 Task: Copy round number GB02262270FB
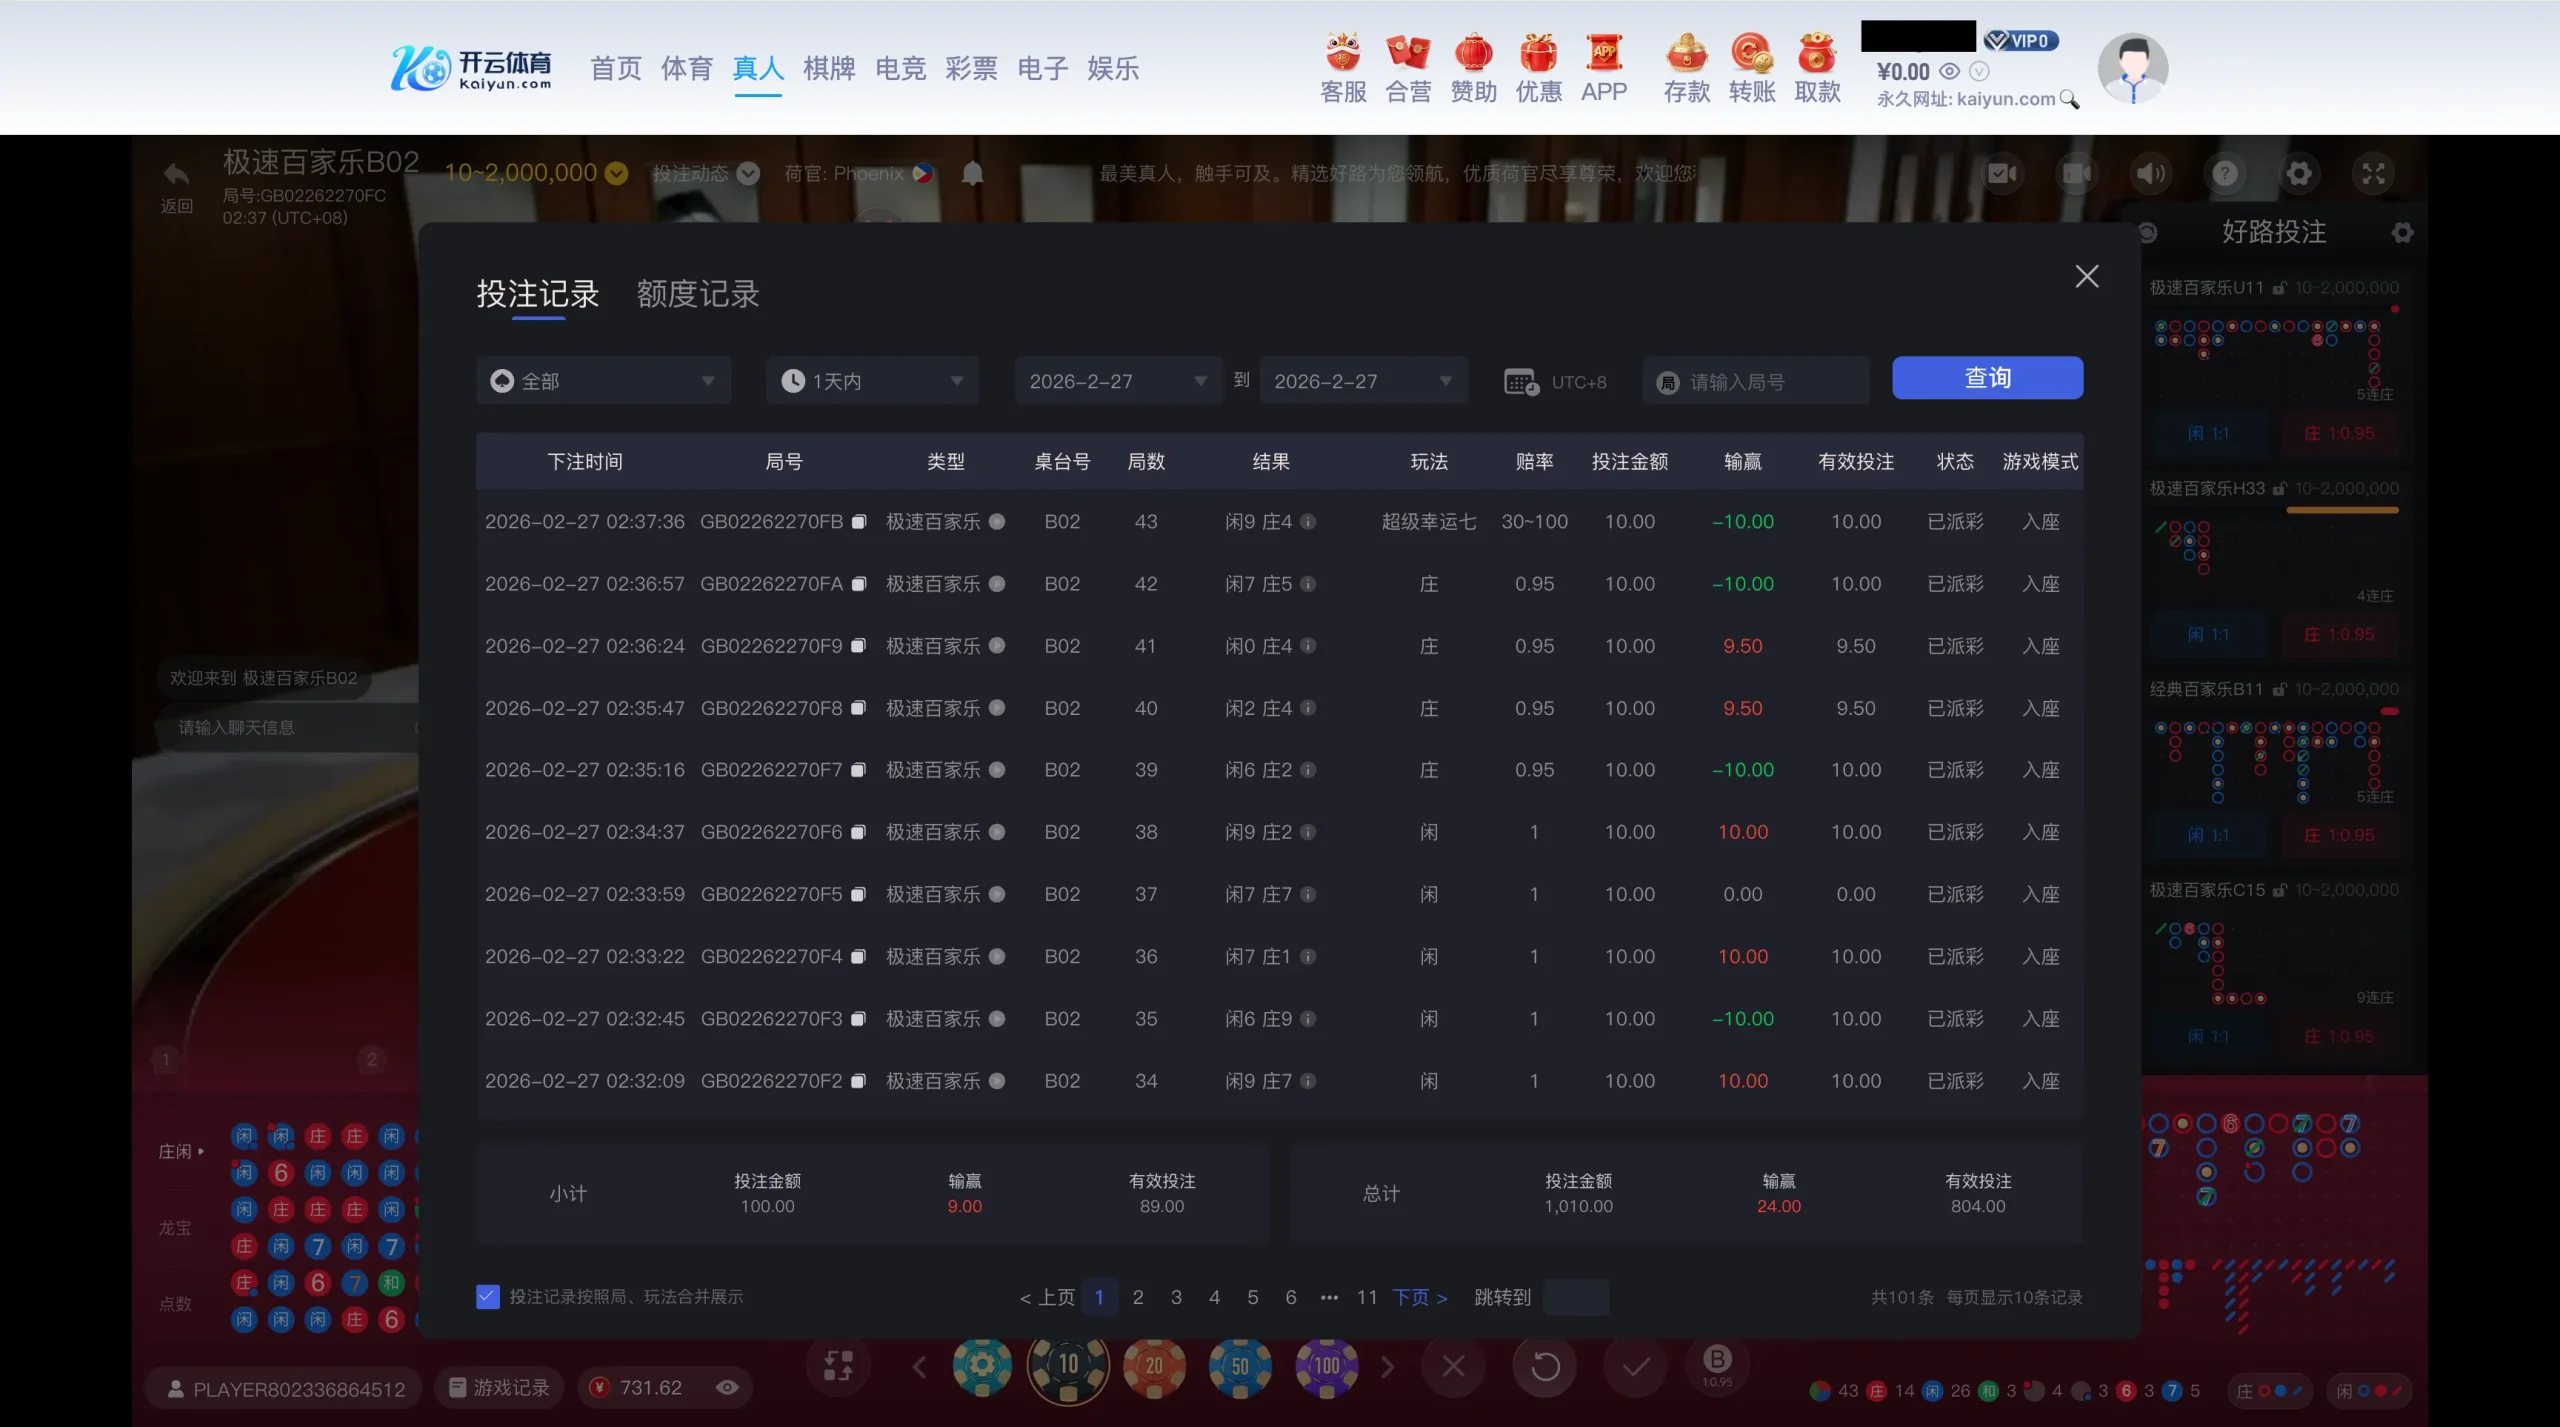[x=858, y=522]
